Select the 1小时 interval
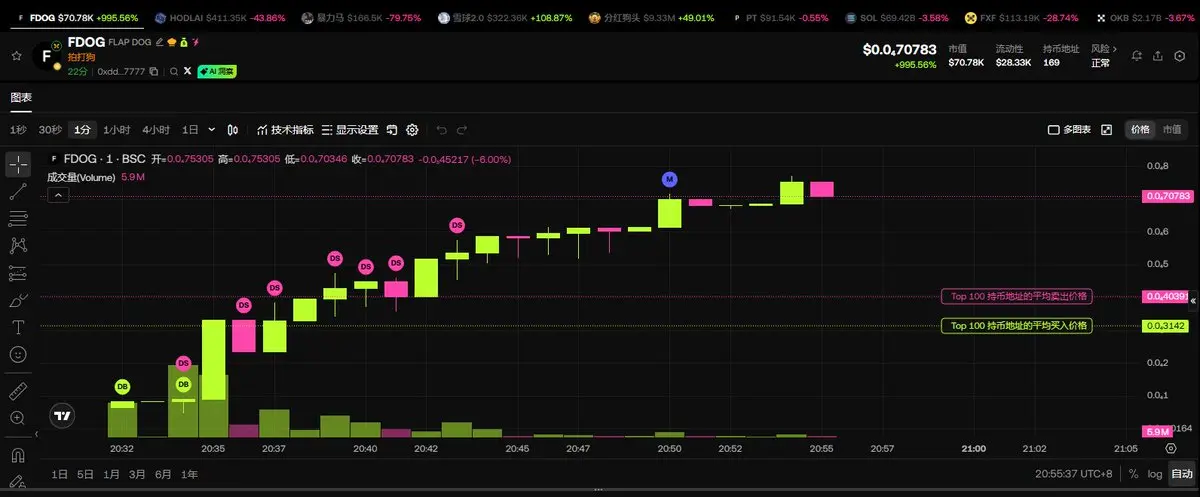1200x497 pixels. 117,130
